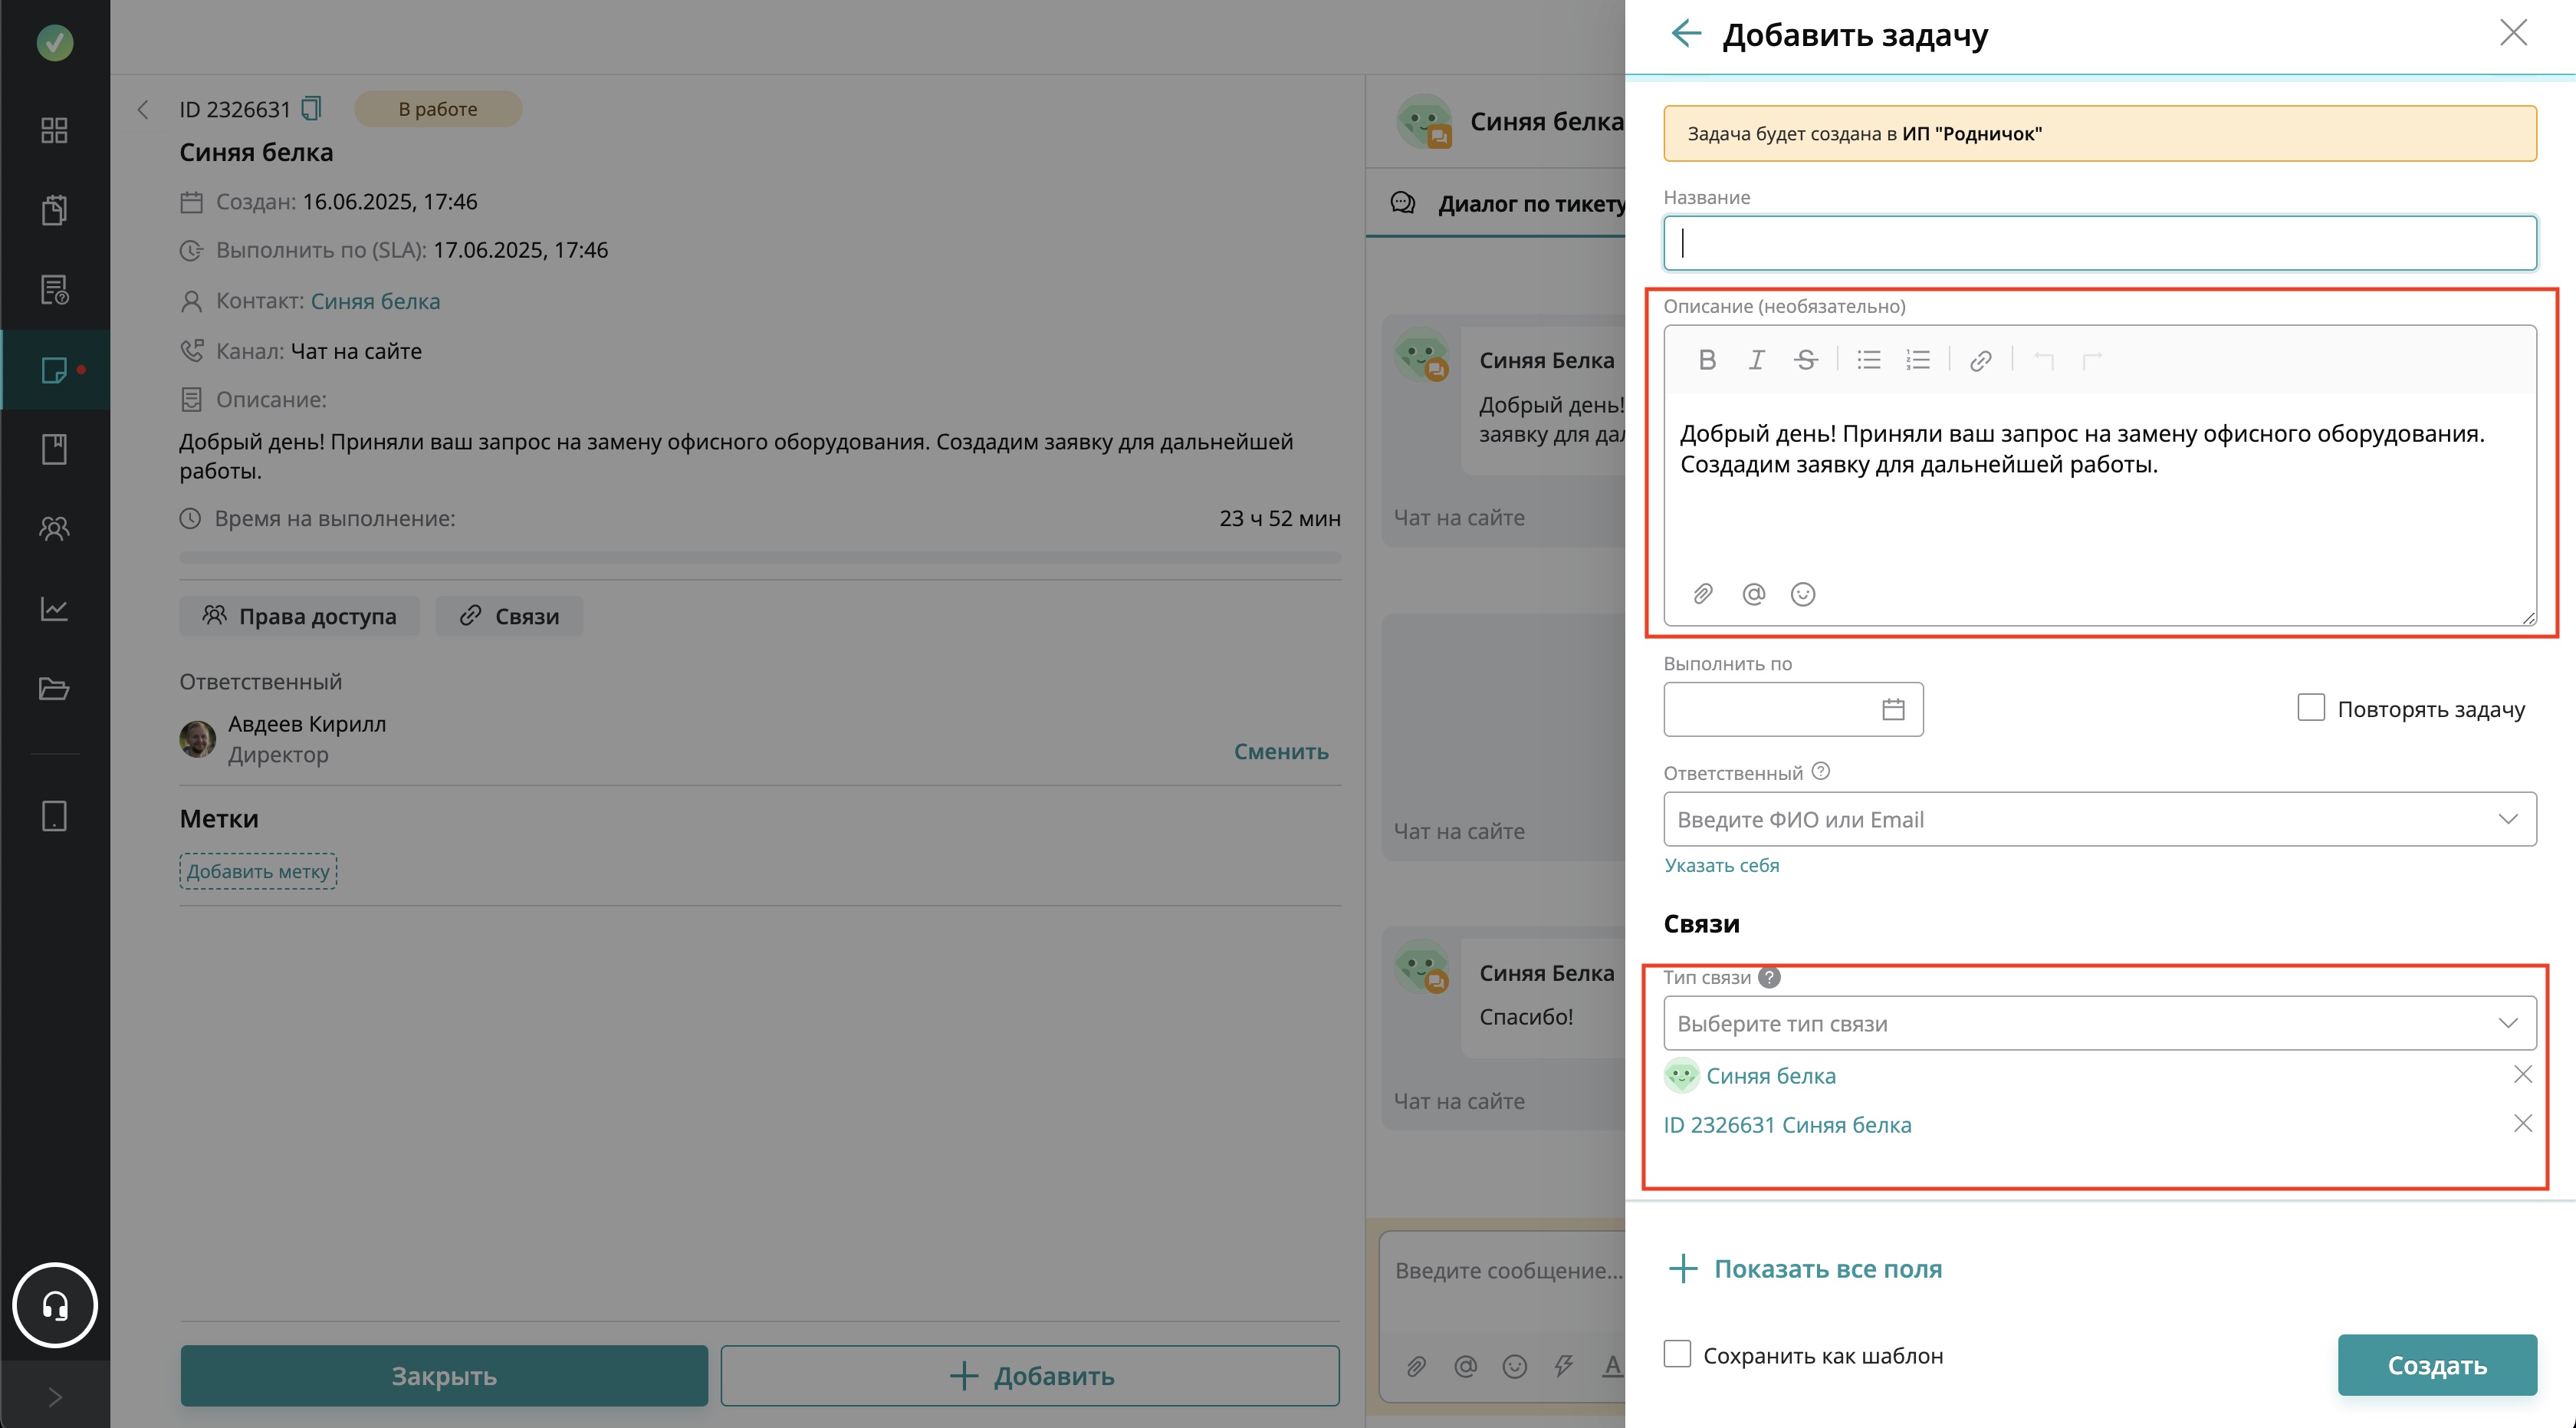Check Сохранить как шаблон option
2576x1428 pixels.
pos(1677,1354)
